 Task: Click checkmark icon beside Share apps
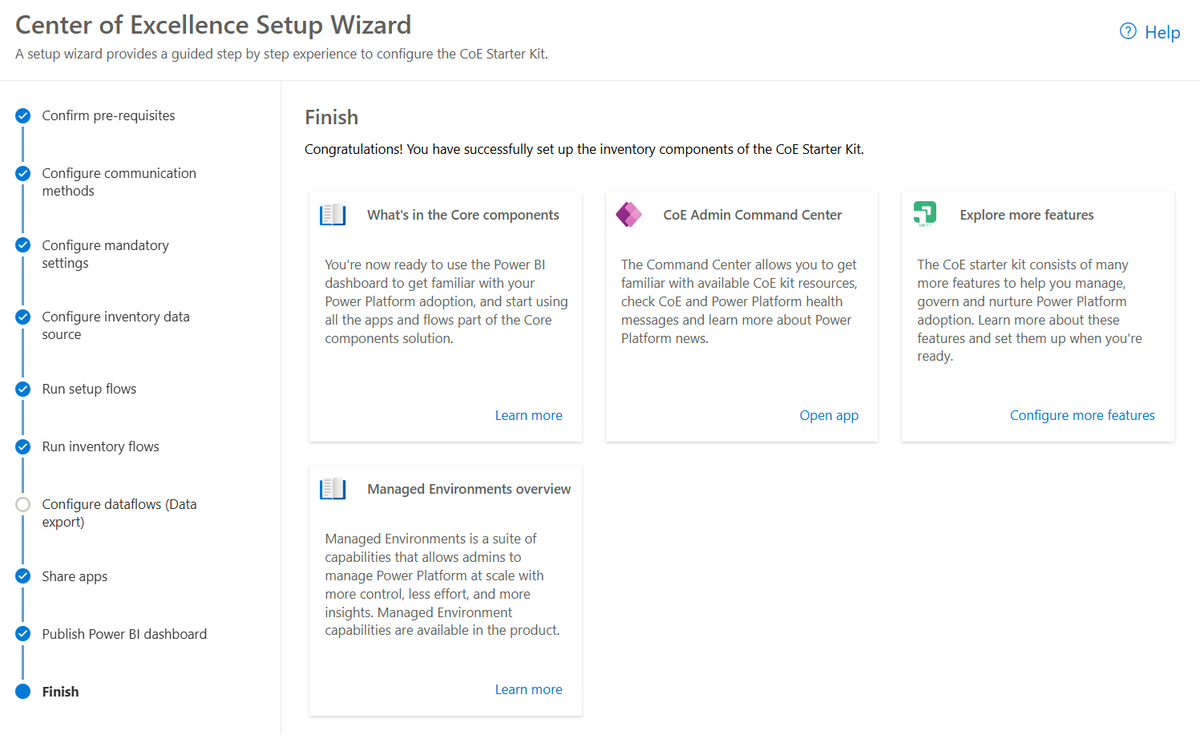(x=23, y=576)
